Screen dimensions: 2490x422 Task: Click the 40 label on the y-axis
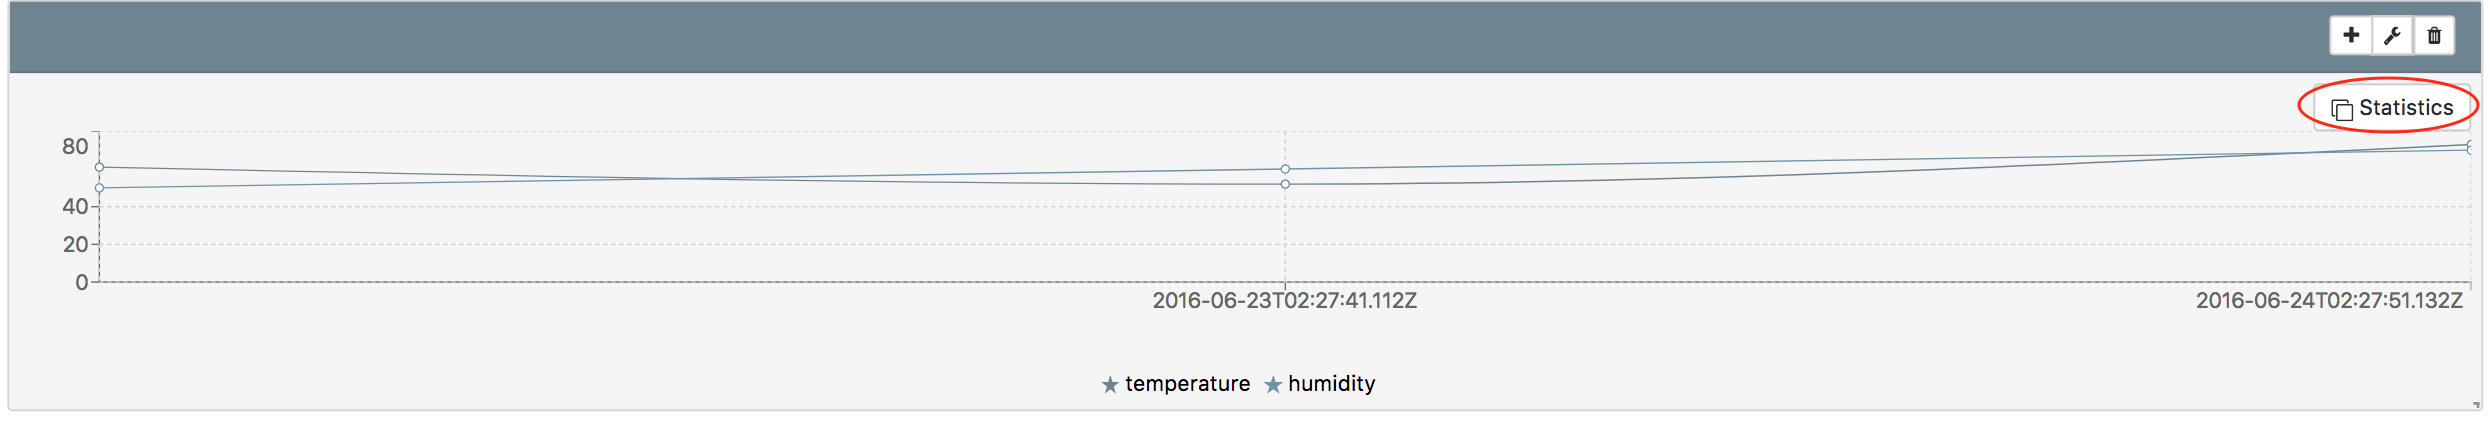tap(75, 207)
